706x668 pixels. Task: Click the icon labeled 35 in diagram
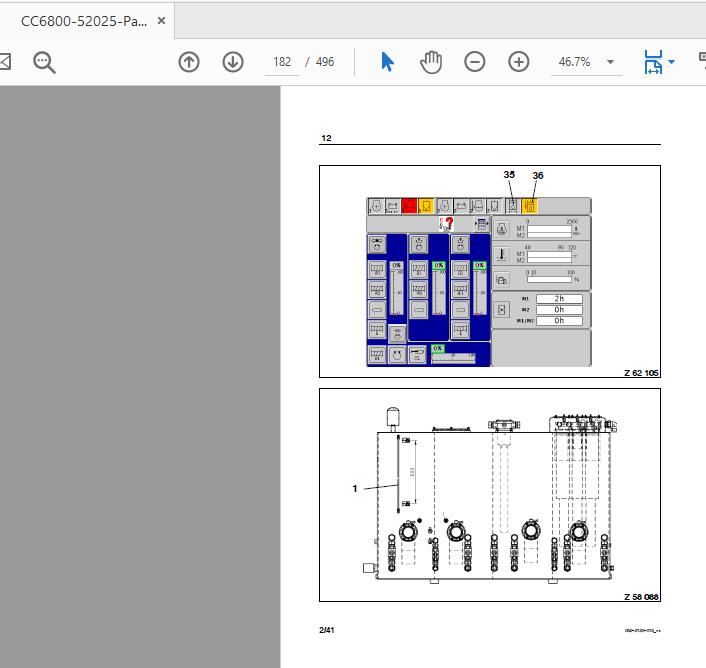tap(513, 206)
